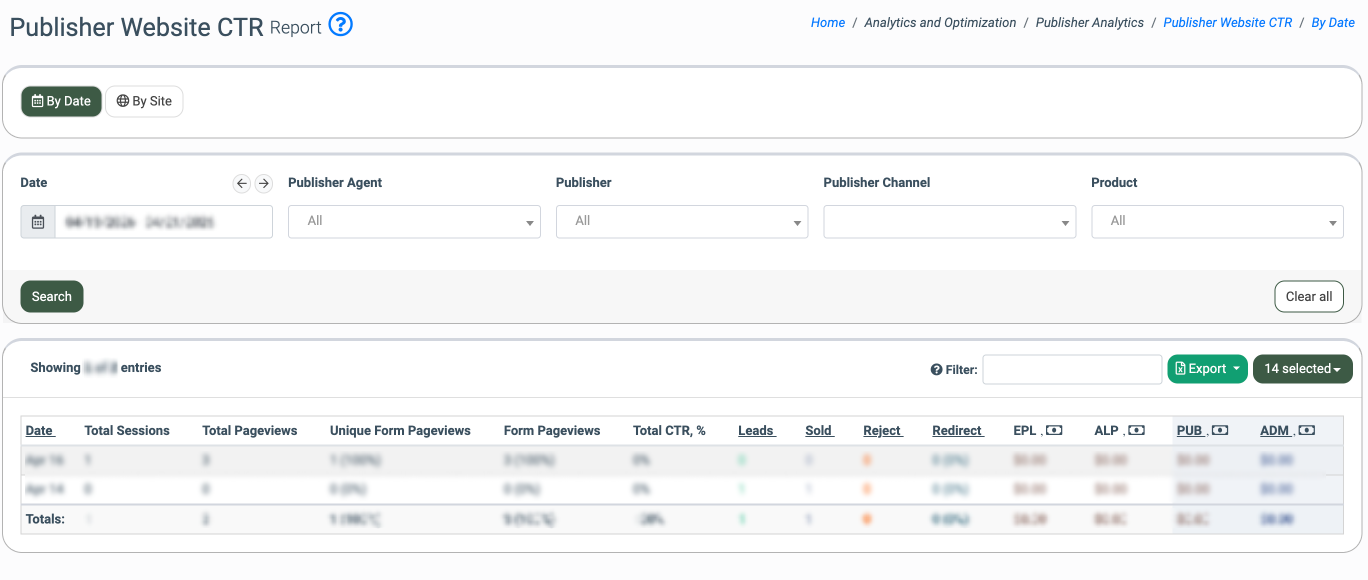Image resolution: width=1368 pixels, height=580 pixels.
Task: Click the money icon next to ADM
Action: (1306, 431)
